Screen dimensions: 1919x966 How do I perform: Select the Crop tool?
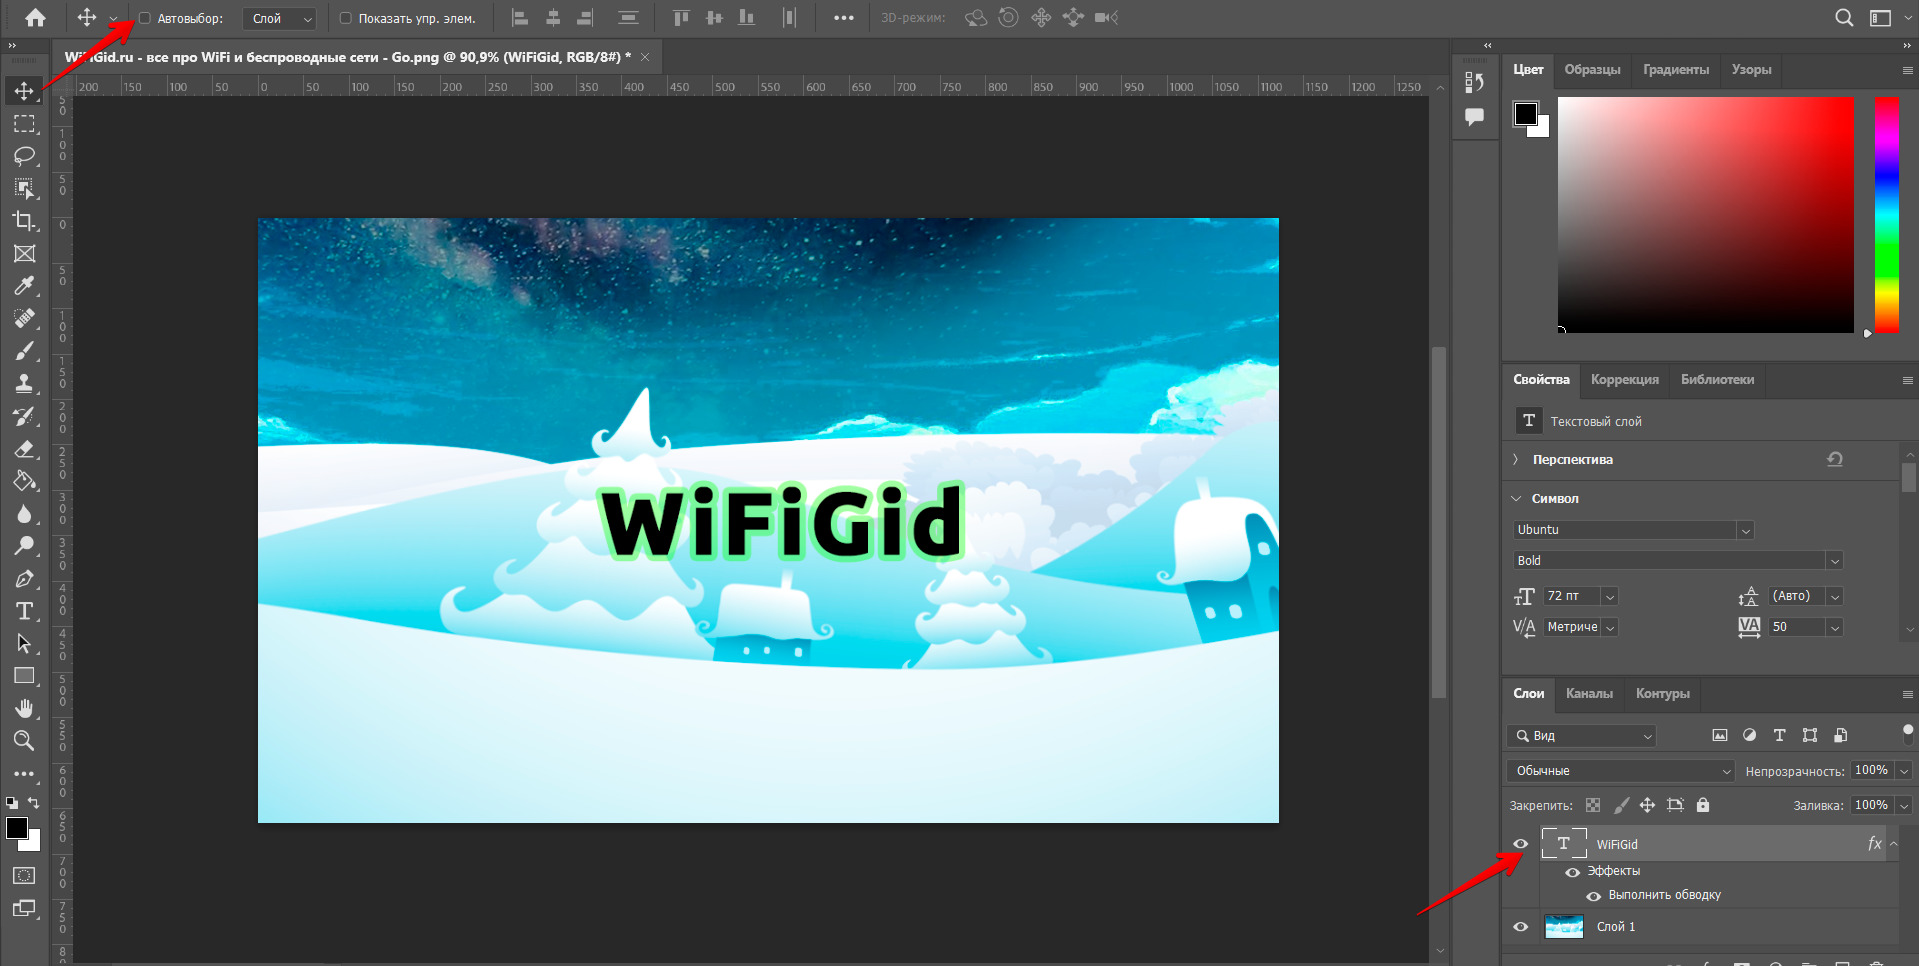coord(24,221)
